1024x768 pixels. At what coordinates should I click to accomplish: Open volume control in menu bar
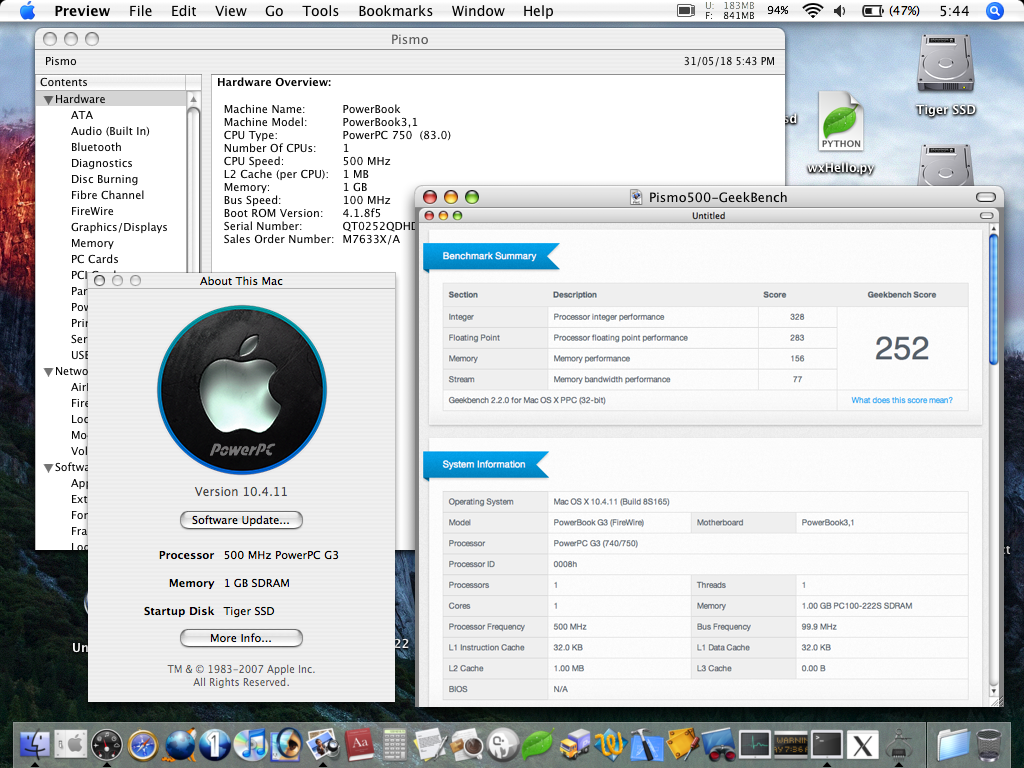pos(840,11)
